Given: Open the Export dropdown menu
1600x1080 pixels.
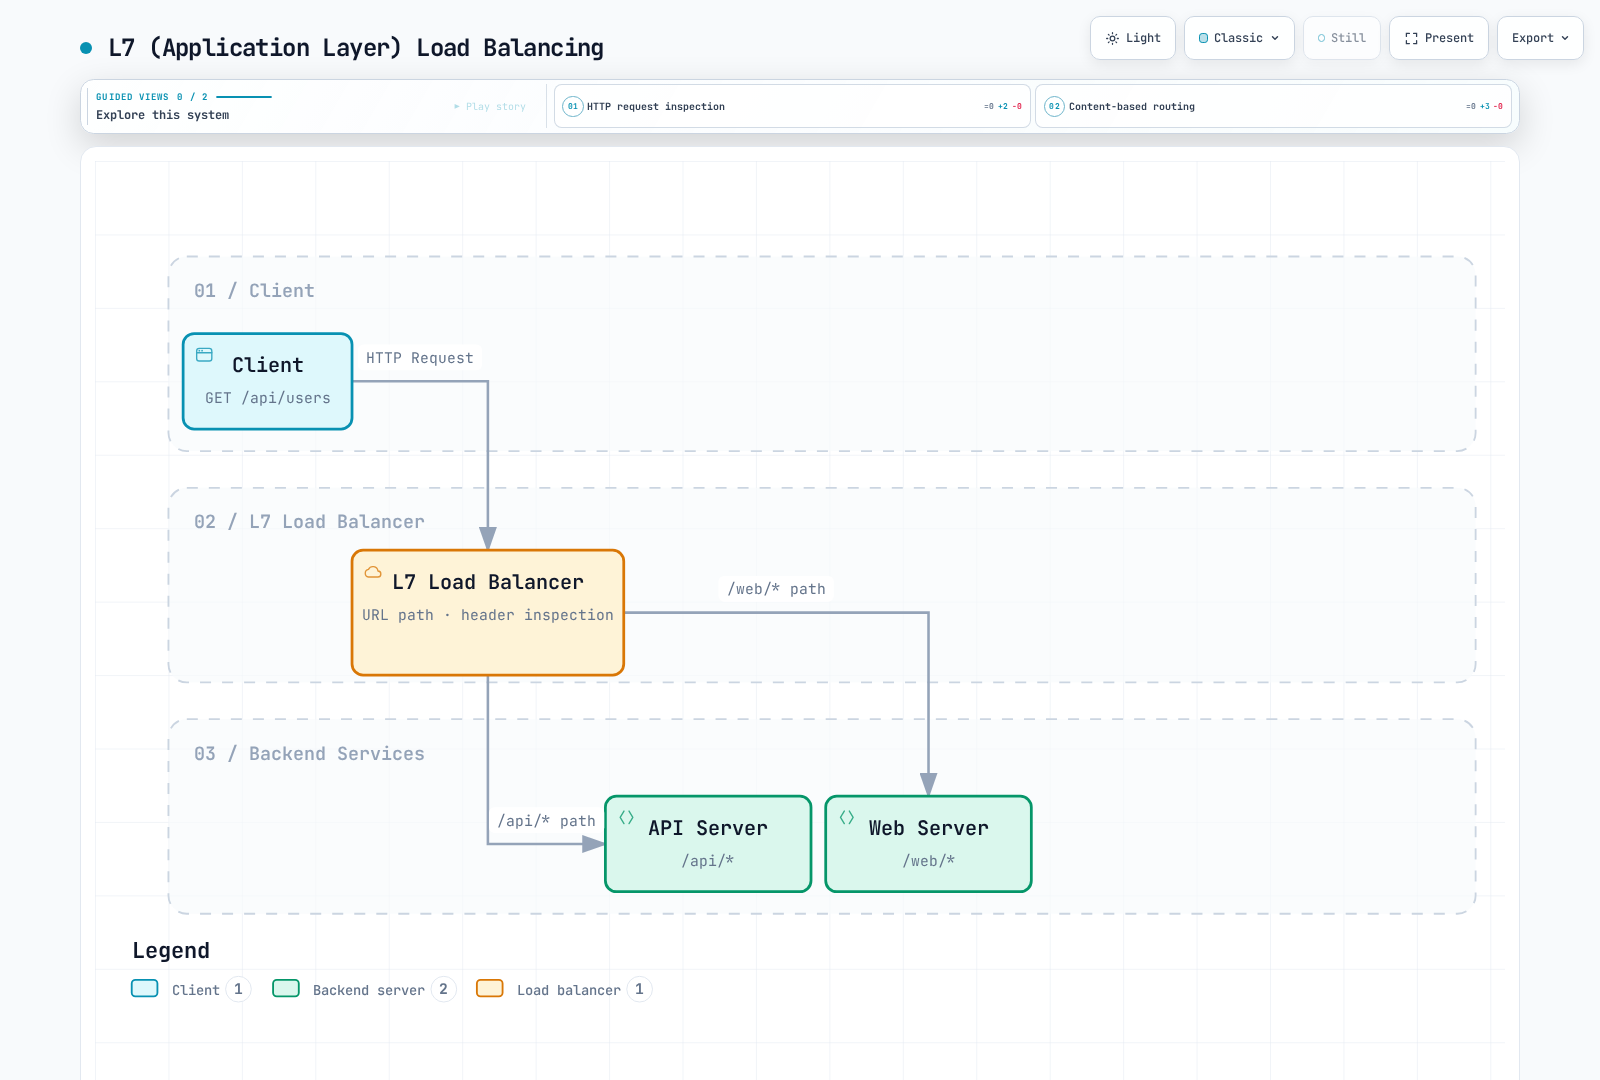Looking at the screenshot, I should 1540,38.
